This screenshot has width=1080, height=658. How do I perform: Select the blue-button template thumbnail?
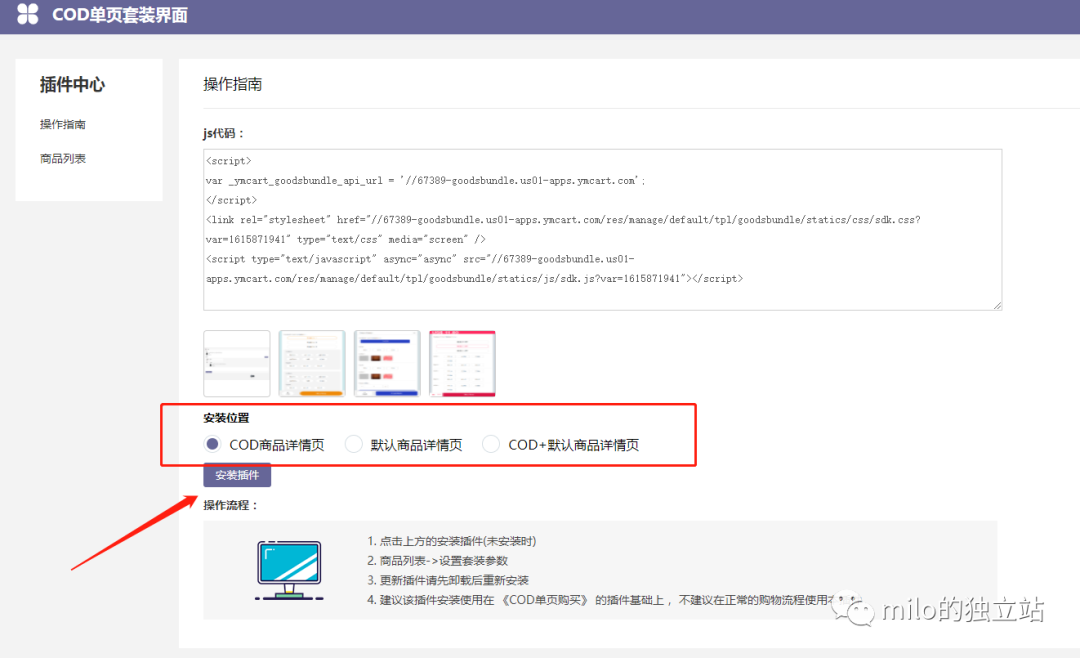tap(387, 363)
